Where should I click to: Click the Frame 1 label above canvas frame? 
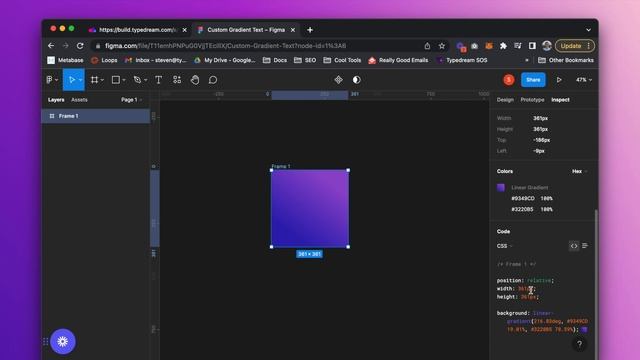pos(281,166)
